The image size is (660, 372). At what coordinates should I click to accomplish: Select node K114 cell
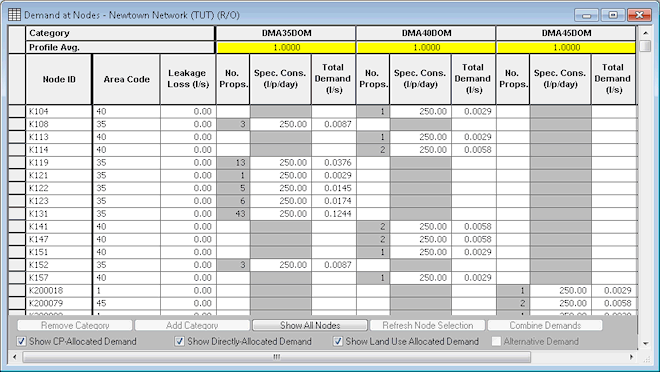click(59, 150)
